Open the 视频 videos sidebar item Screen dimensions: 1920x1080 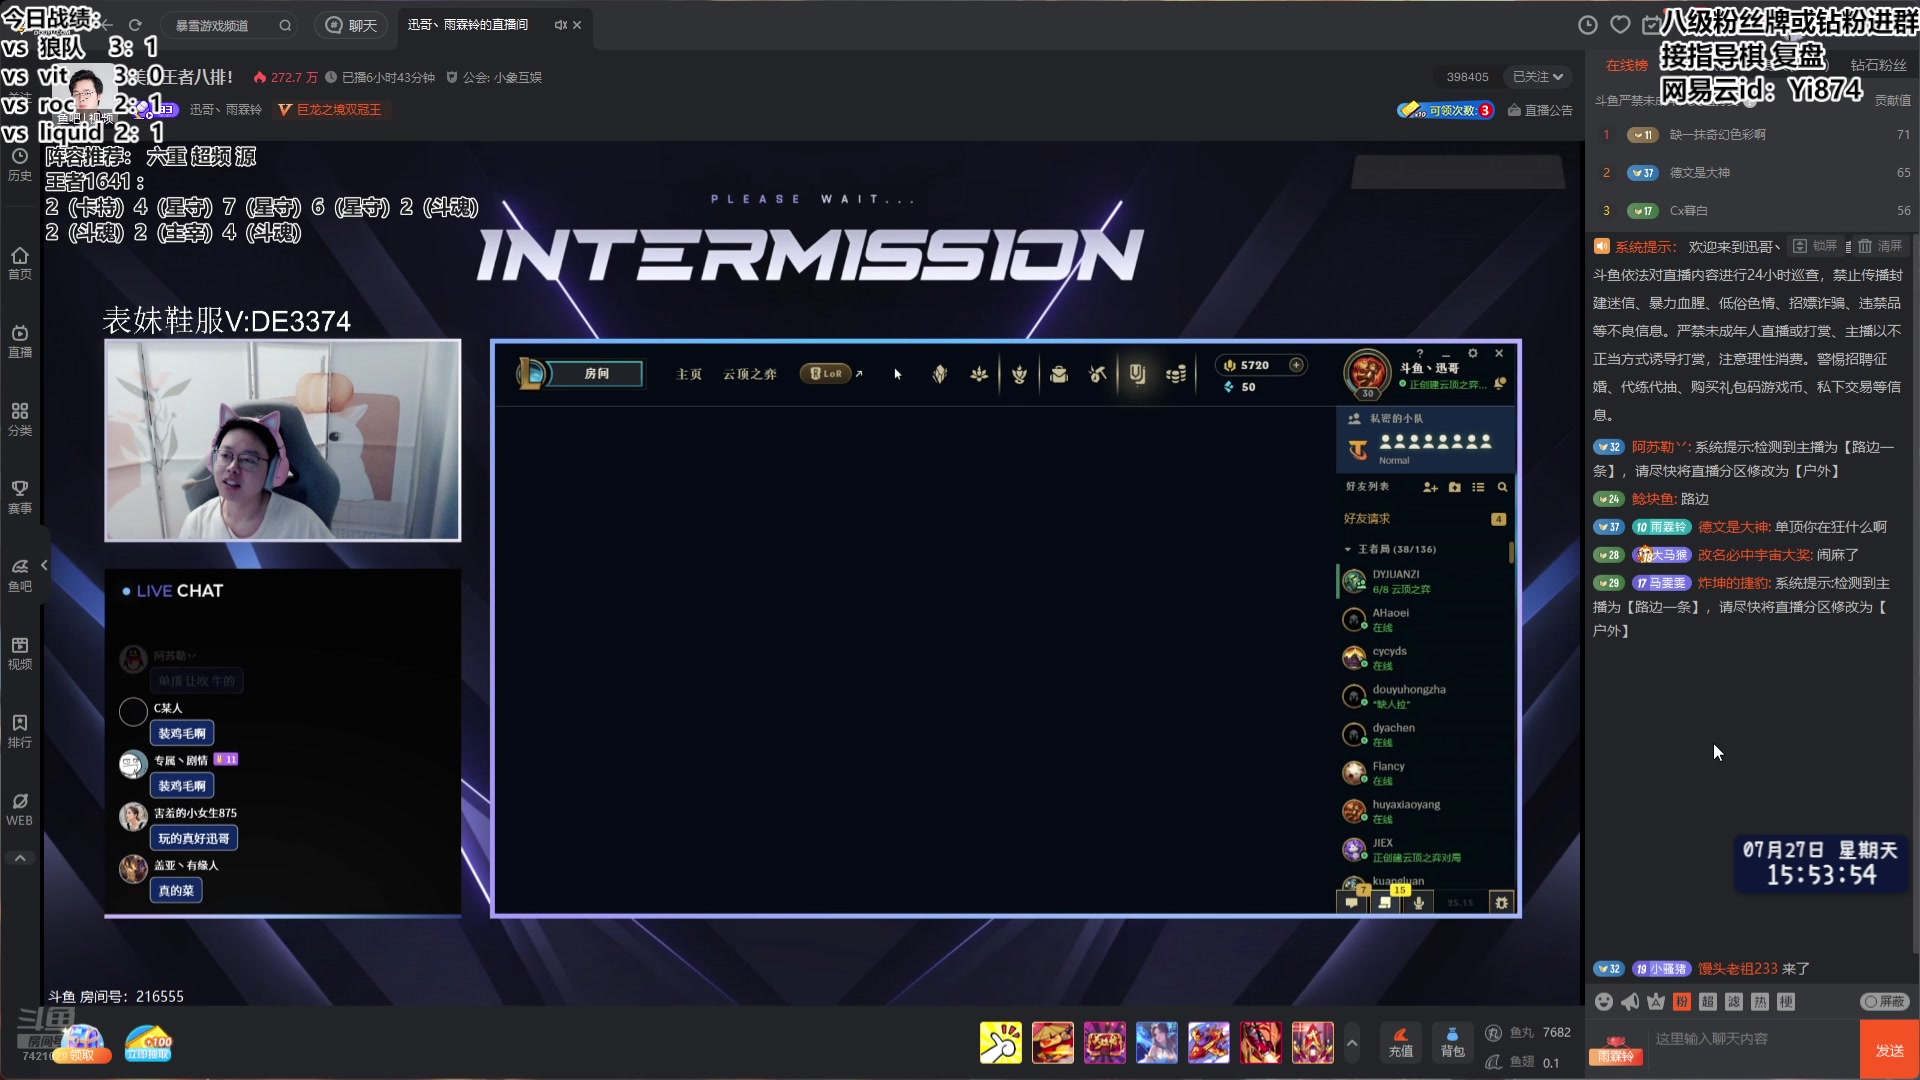[20, 654]
